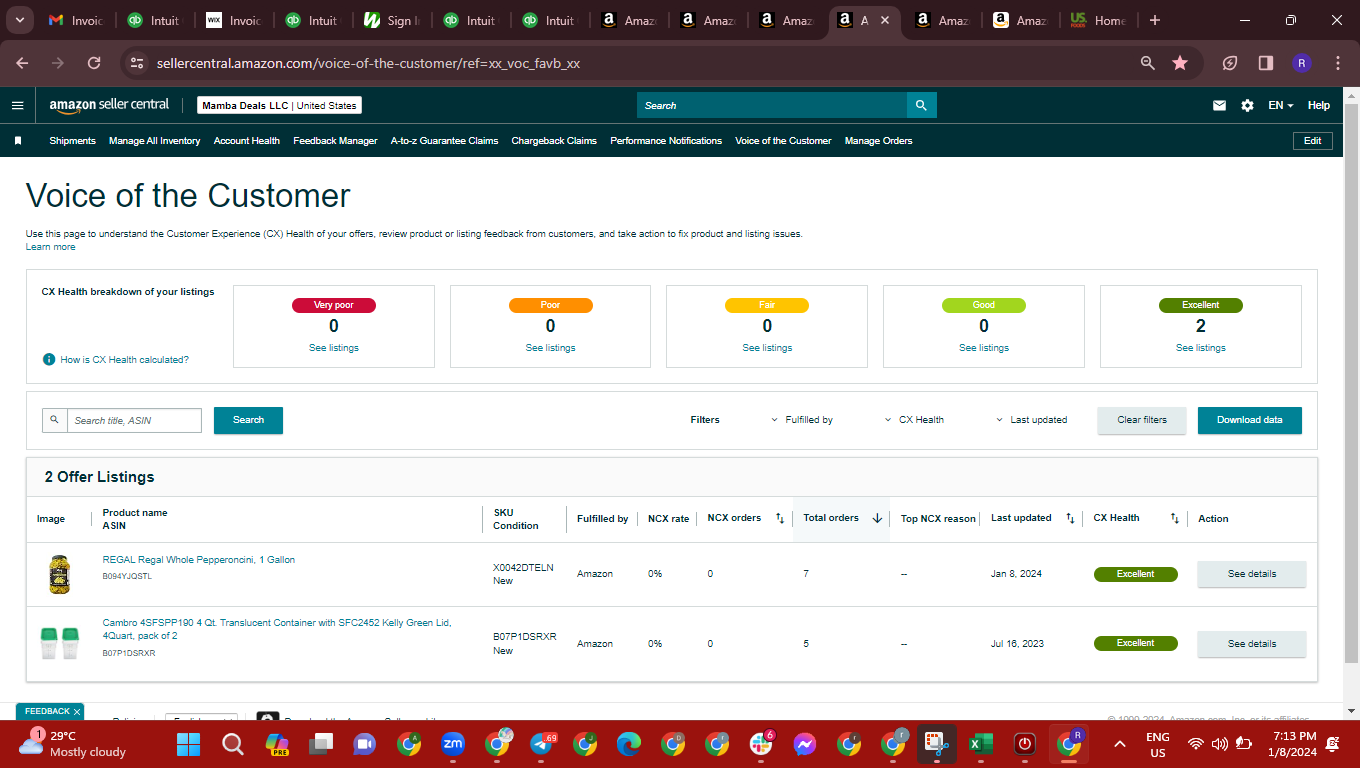Close the active Chrome tab
The height and width of the screenshot is (768, 1360).
(x=884, y=20)
